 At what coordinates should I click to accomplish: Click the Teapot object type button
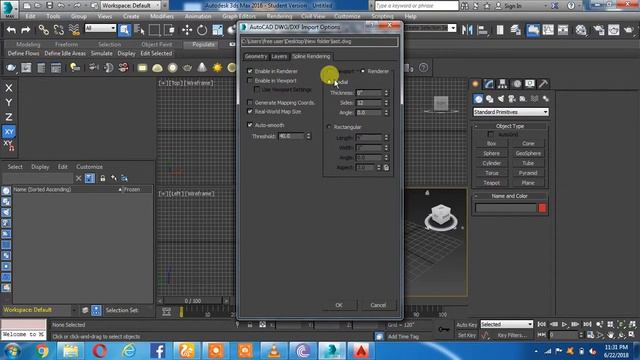click(x=491, y=183)
